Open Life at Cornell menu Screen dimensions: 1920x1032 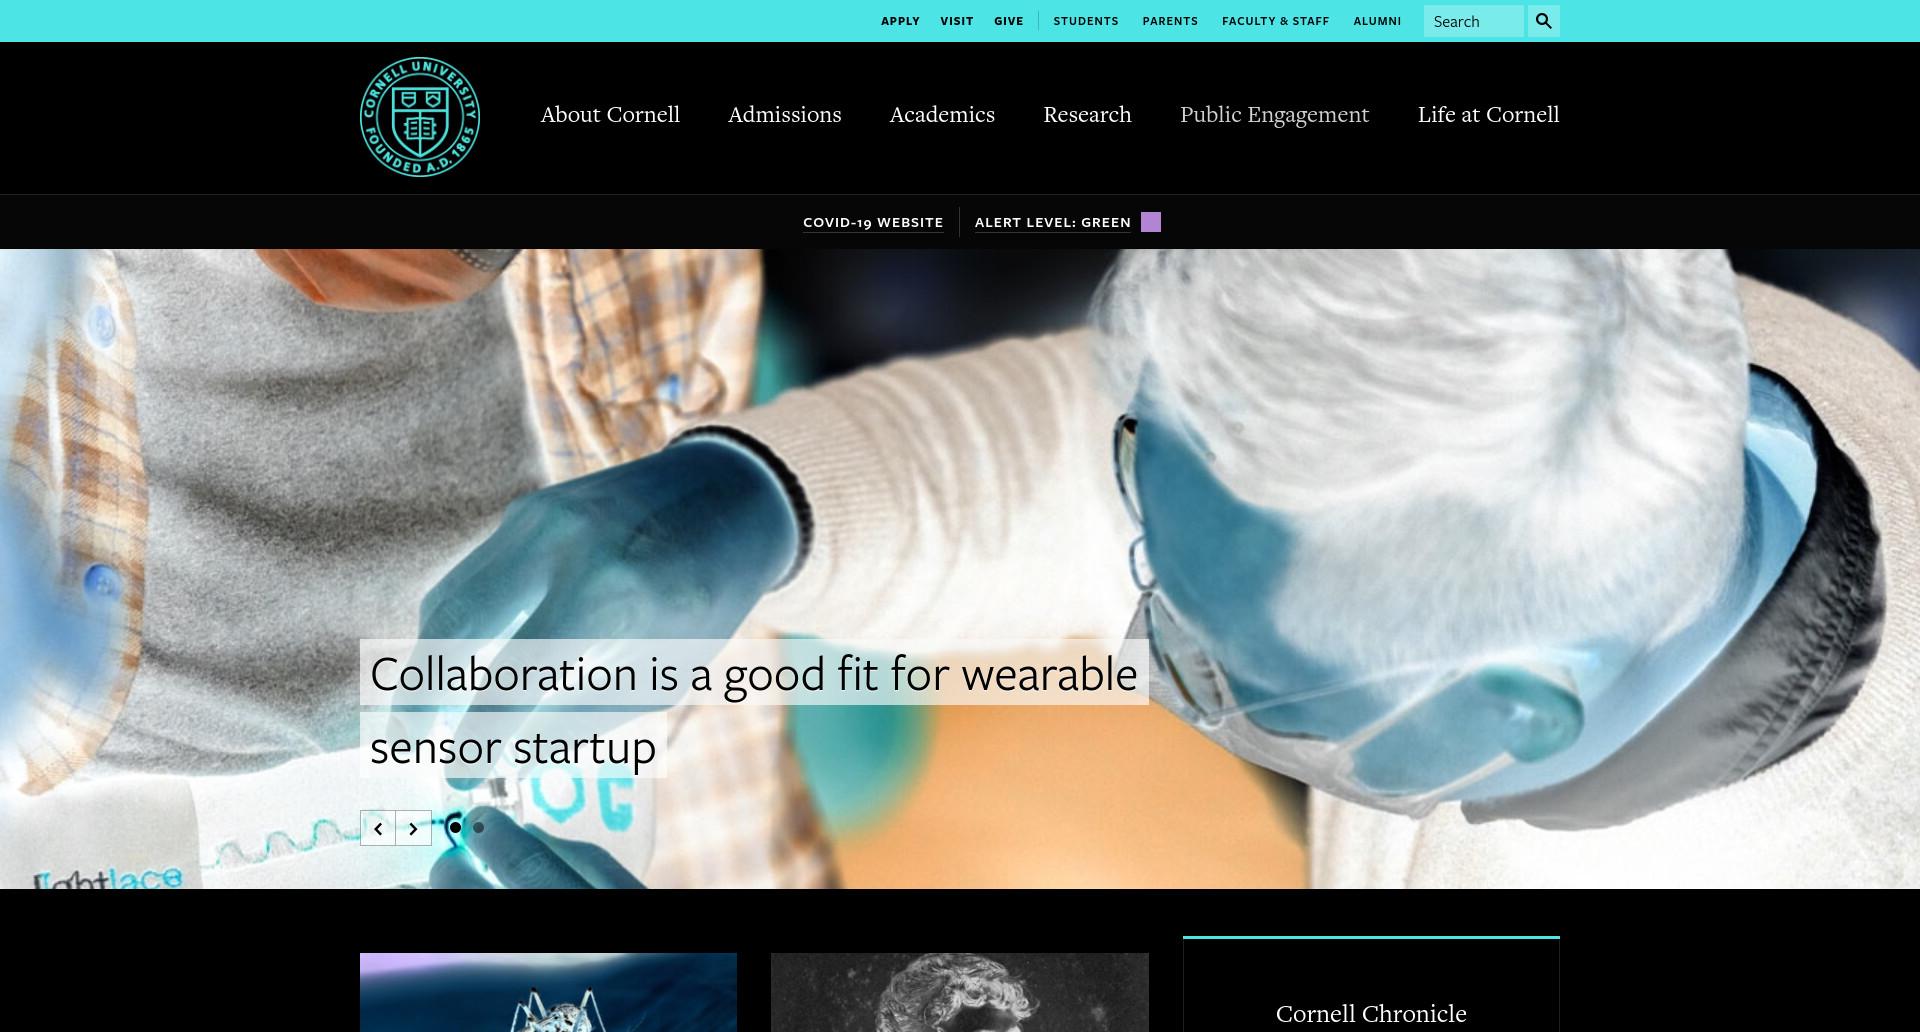pyautogui.click(x=1488, y=114)
